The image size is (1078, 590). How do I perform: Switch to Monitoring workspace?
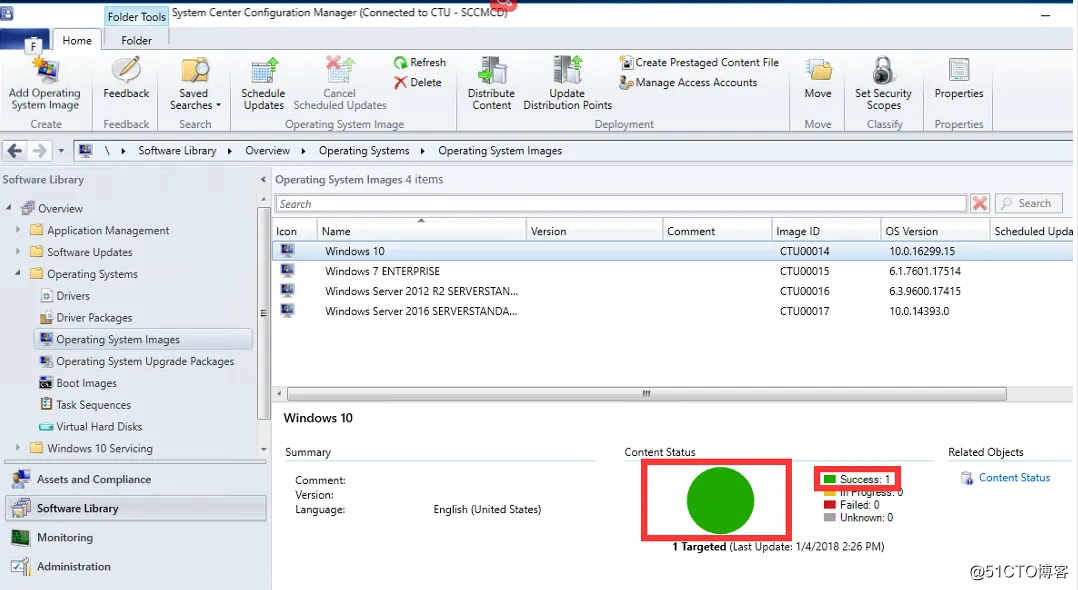pyautogui.click(x=135, y=537)
